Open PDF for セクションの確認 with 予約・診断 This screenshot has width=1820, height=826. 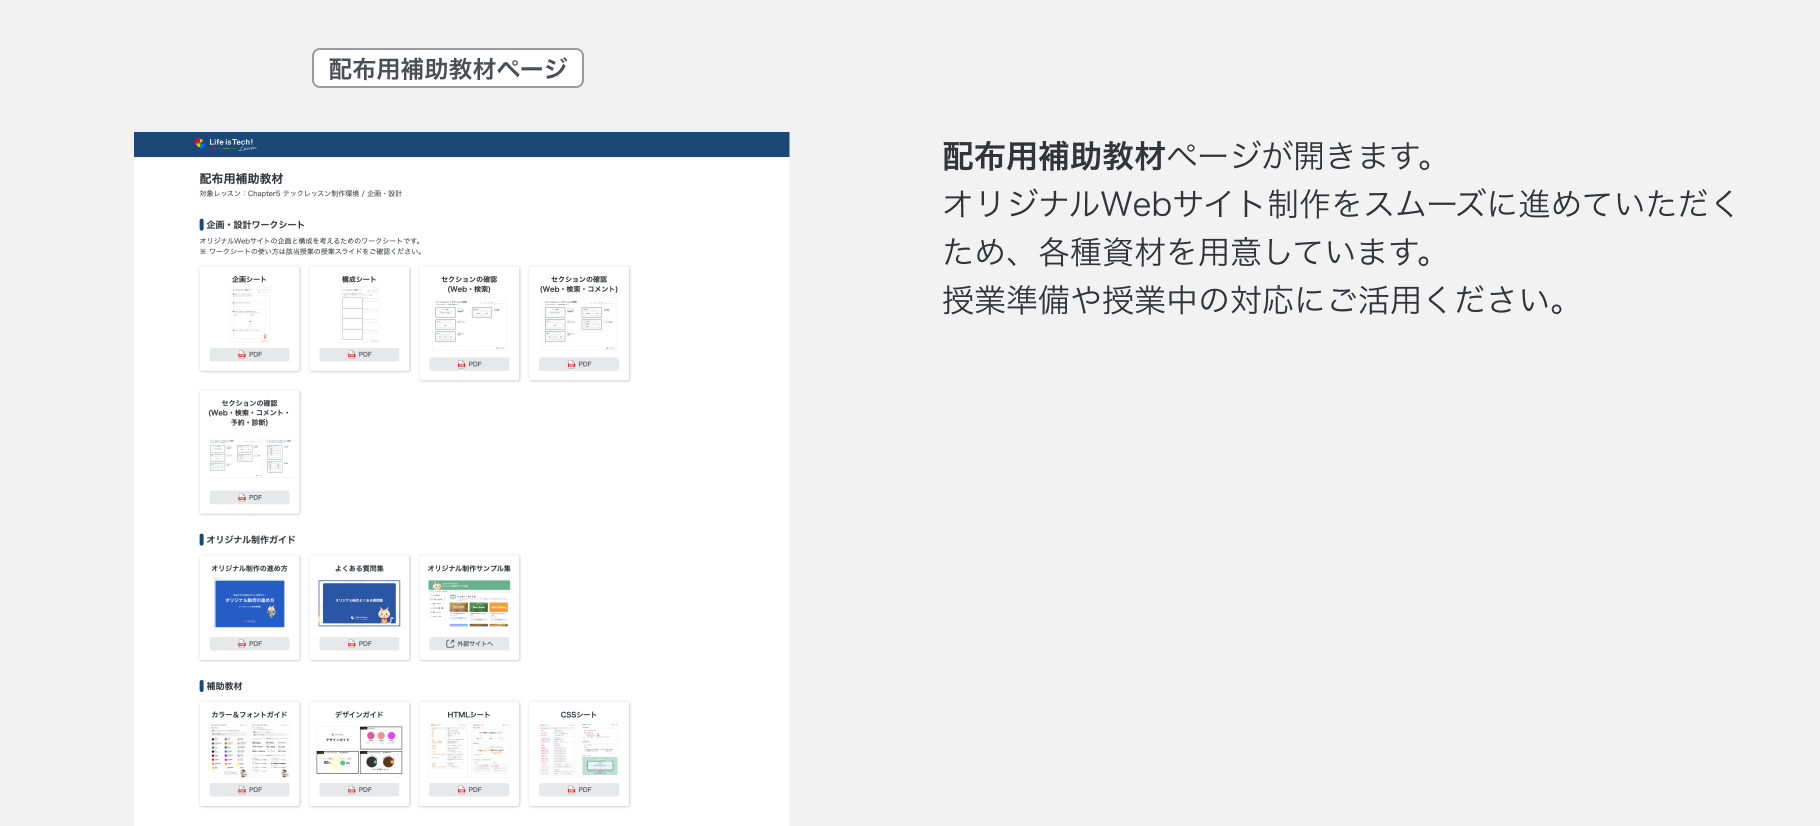point(249,497)
